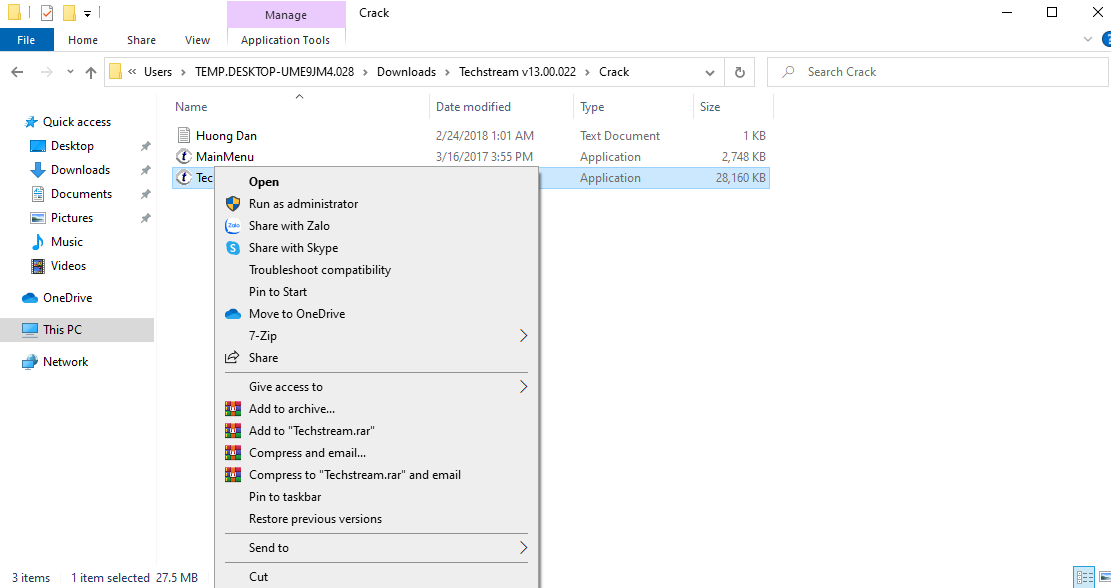This screenshot has height=588, width=1111.
Task: Open the address bar history dropdown
Action: [710, 72]
